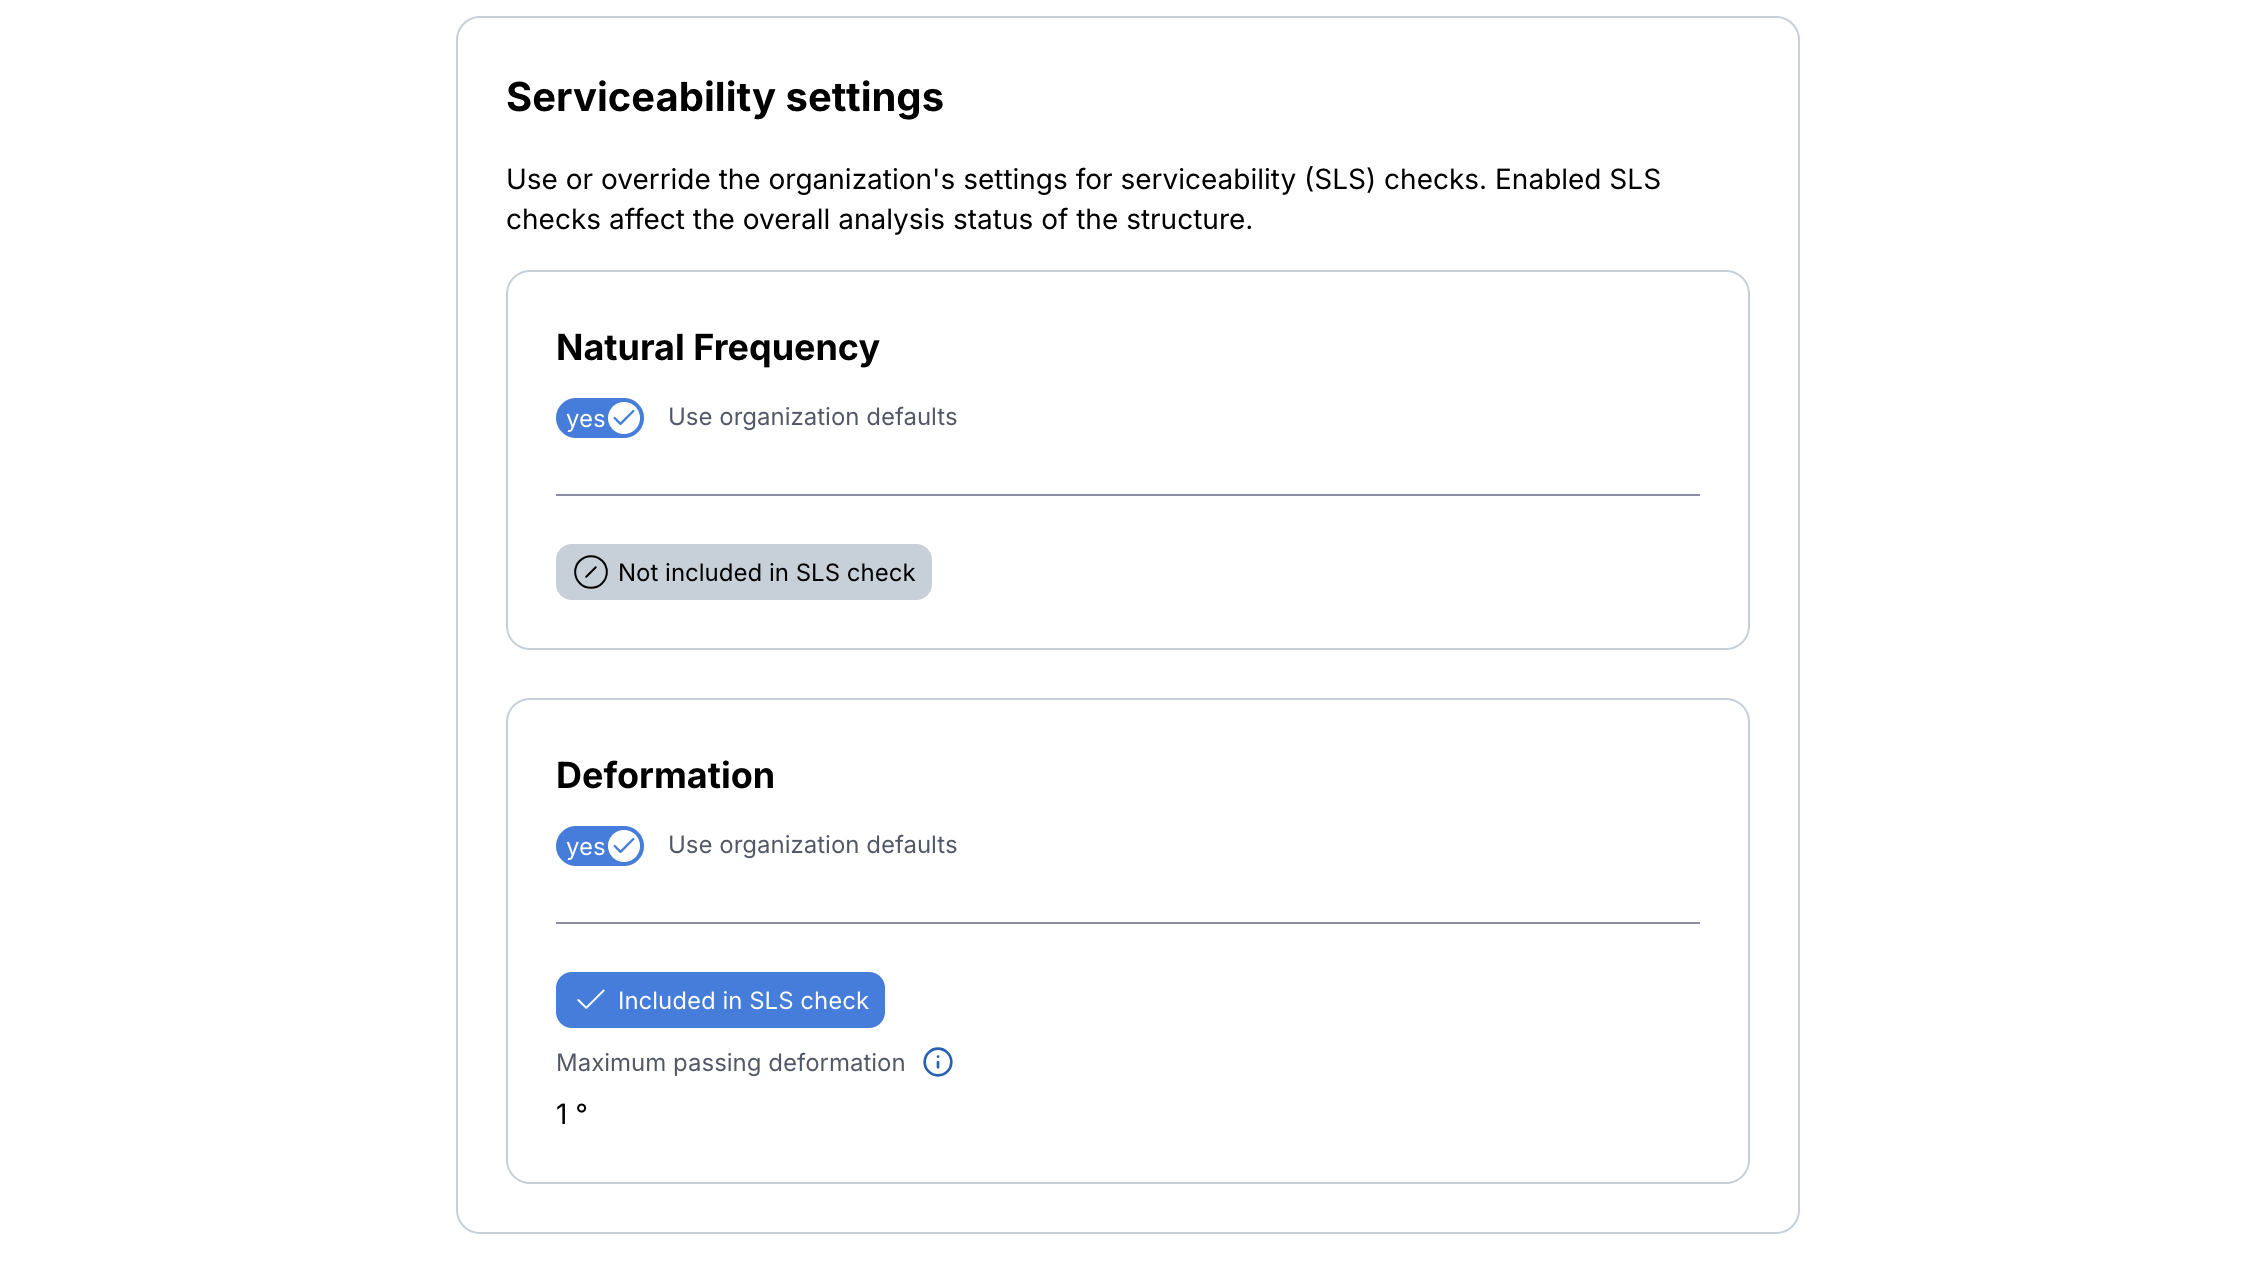The width and height of the screenshot is (2266, 1274).
Task: Click the Not included in SLS check badge
Action: [x=744, y=572]
